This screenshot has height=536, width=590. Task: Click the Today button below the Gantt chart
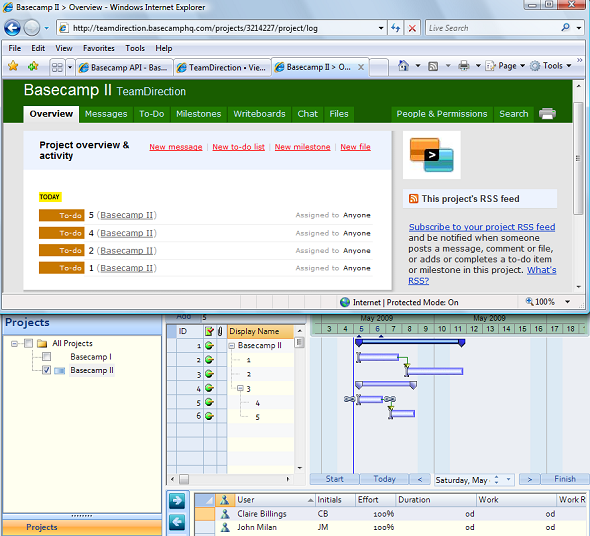(x=384, y=479)
